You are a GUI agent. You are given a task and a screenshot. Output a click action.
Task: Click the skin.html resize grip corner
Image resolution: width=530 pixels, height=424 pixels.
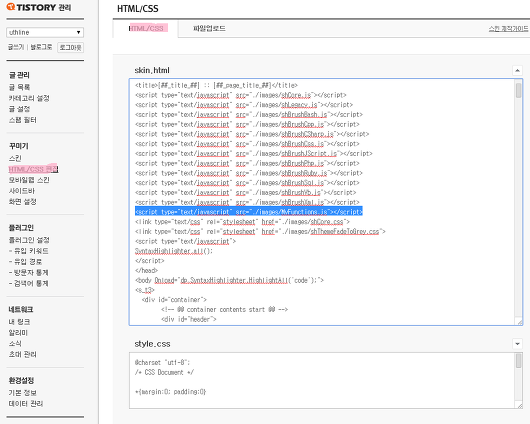click(x=520, y=322)
